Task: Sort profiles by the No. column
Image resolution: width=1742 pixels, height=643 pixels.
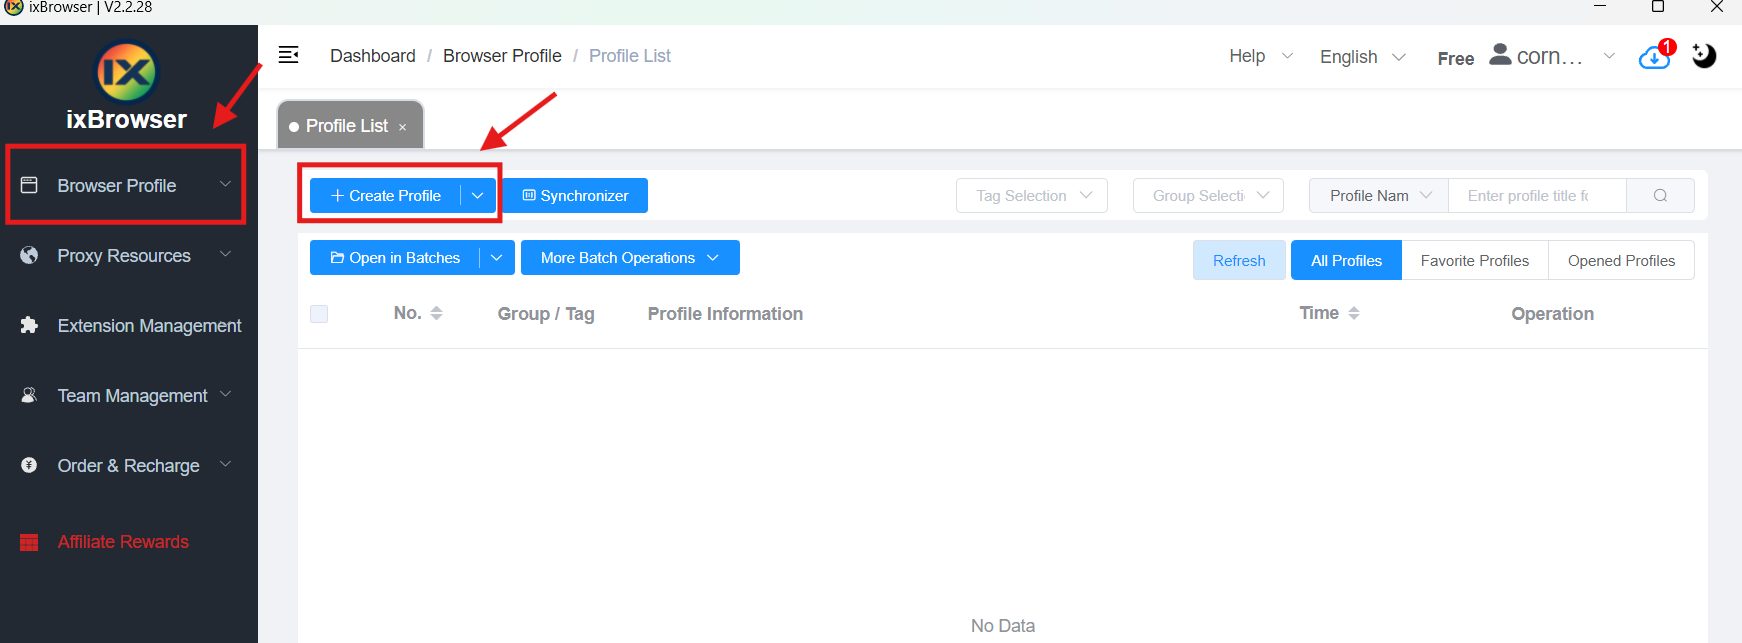Action: coord(436,314)
